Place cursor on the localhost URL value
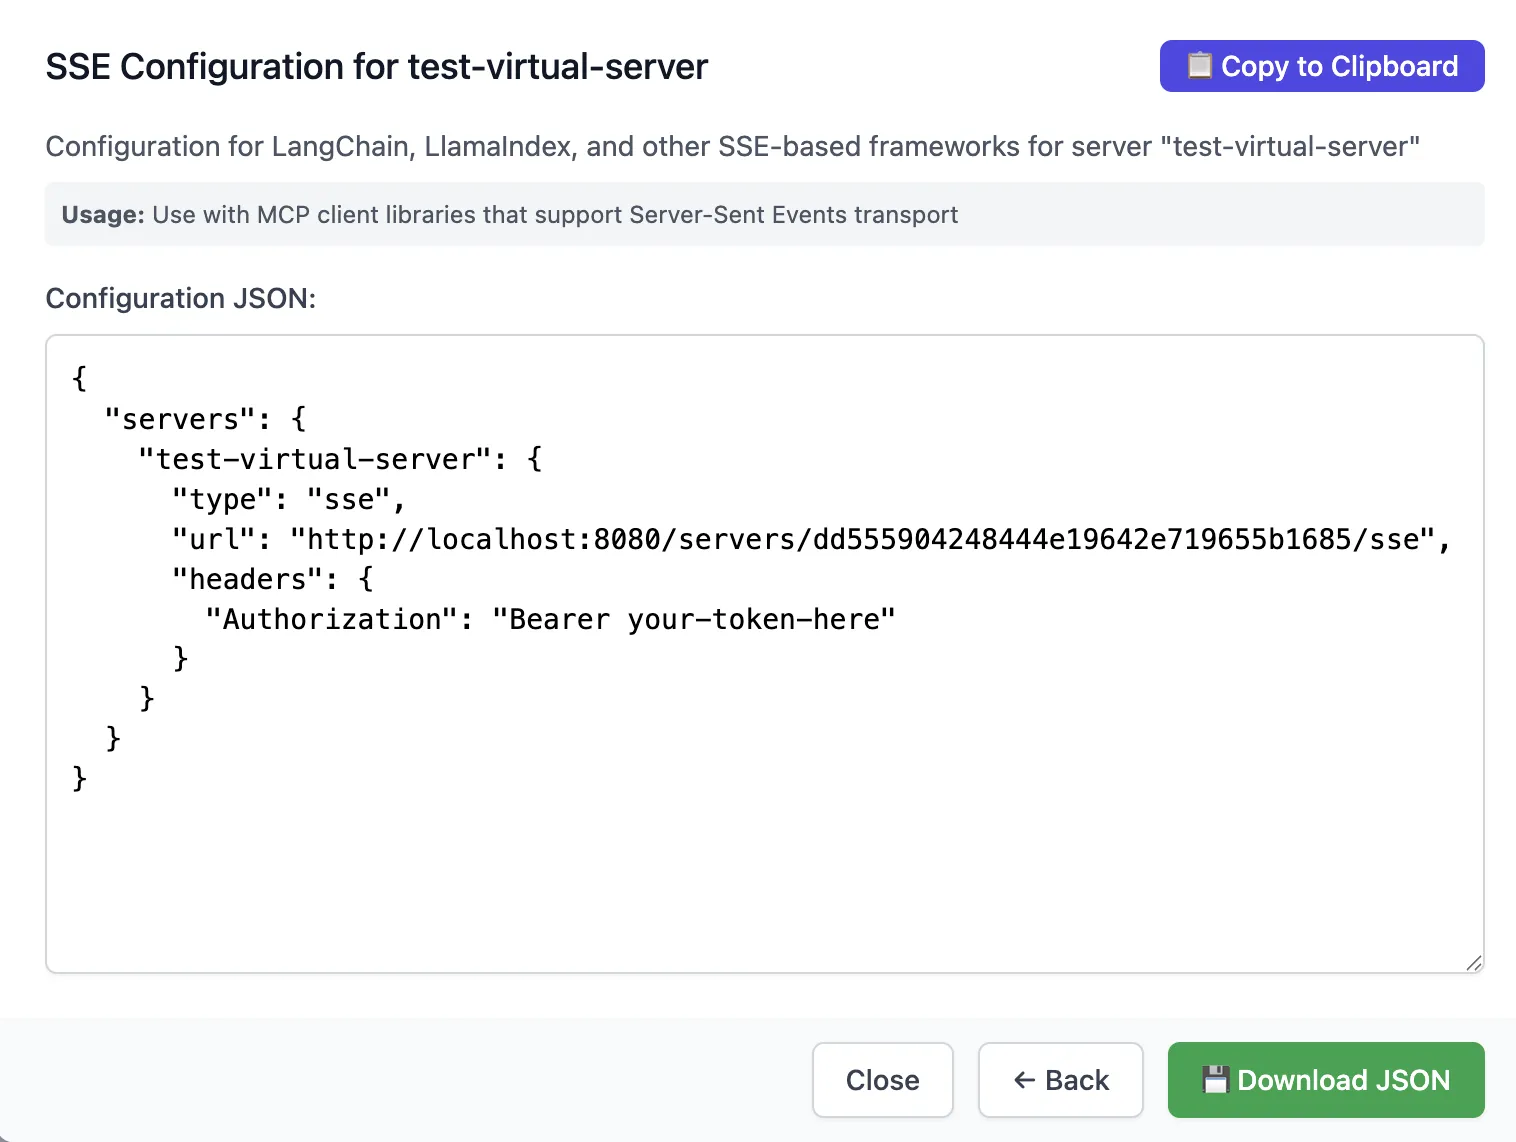This screenshot has height=1142, width=1516. (x=862, y=539)
